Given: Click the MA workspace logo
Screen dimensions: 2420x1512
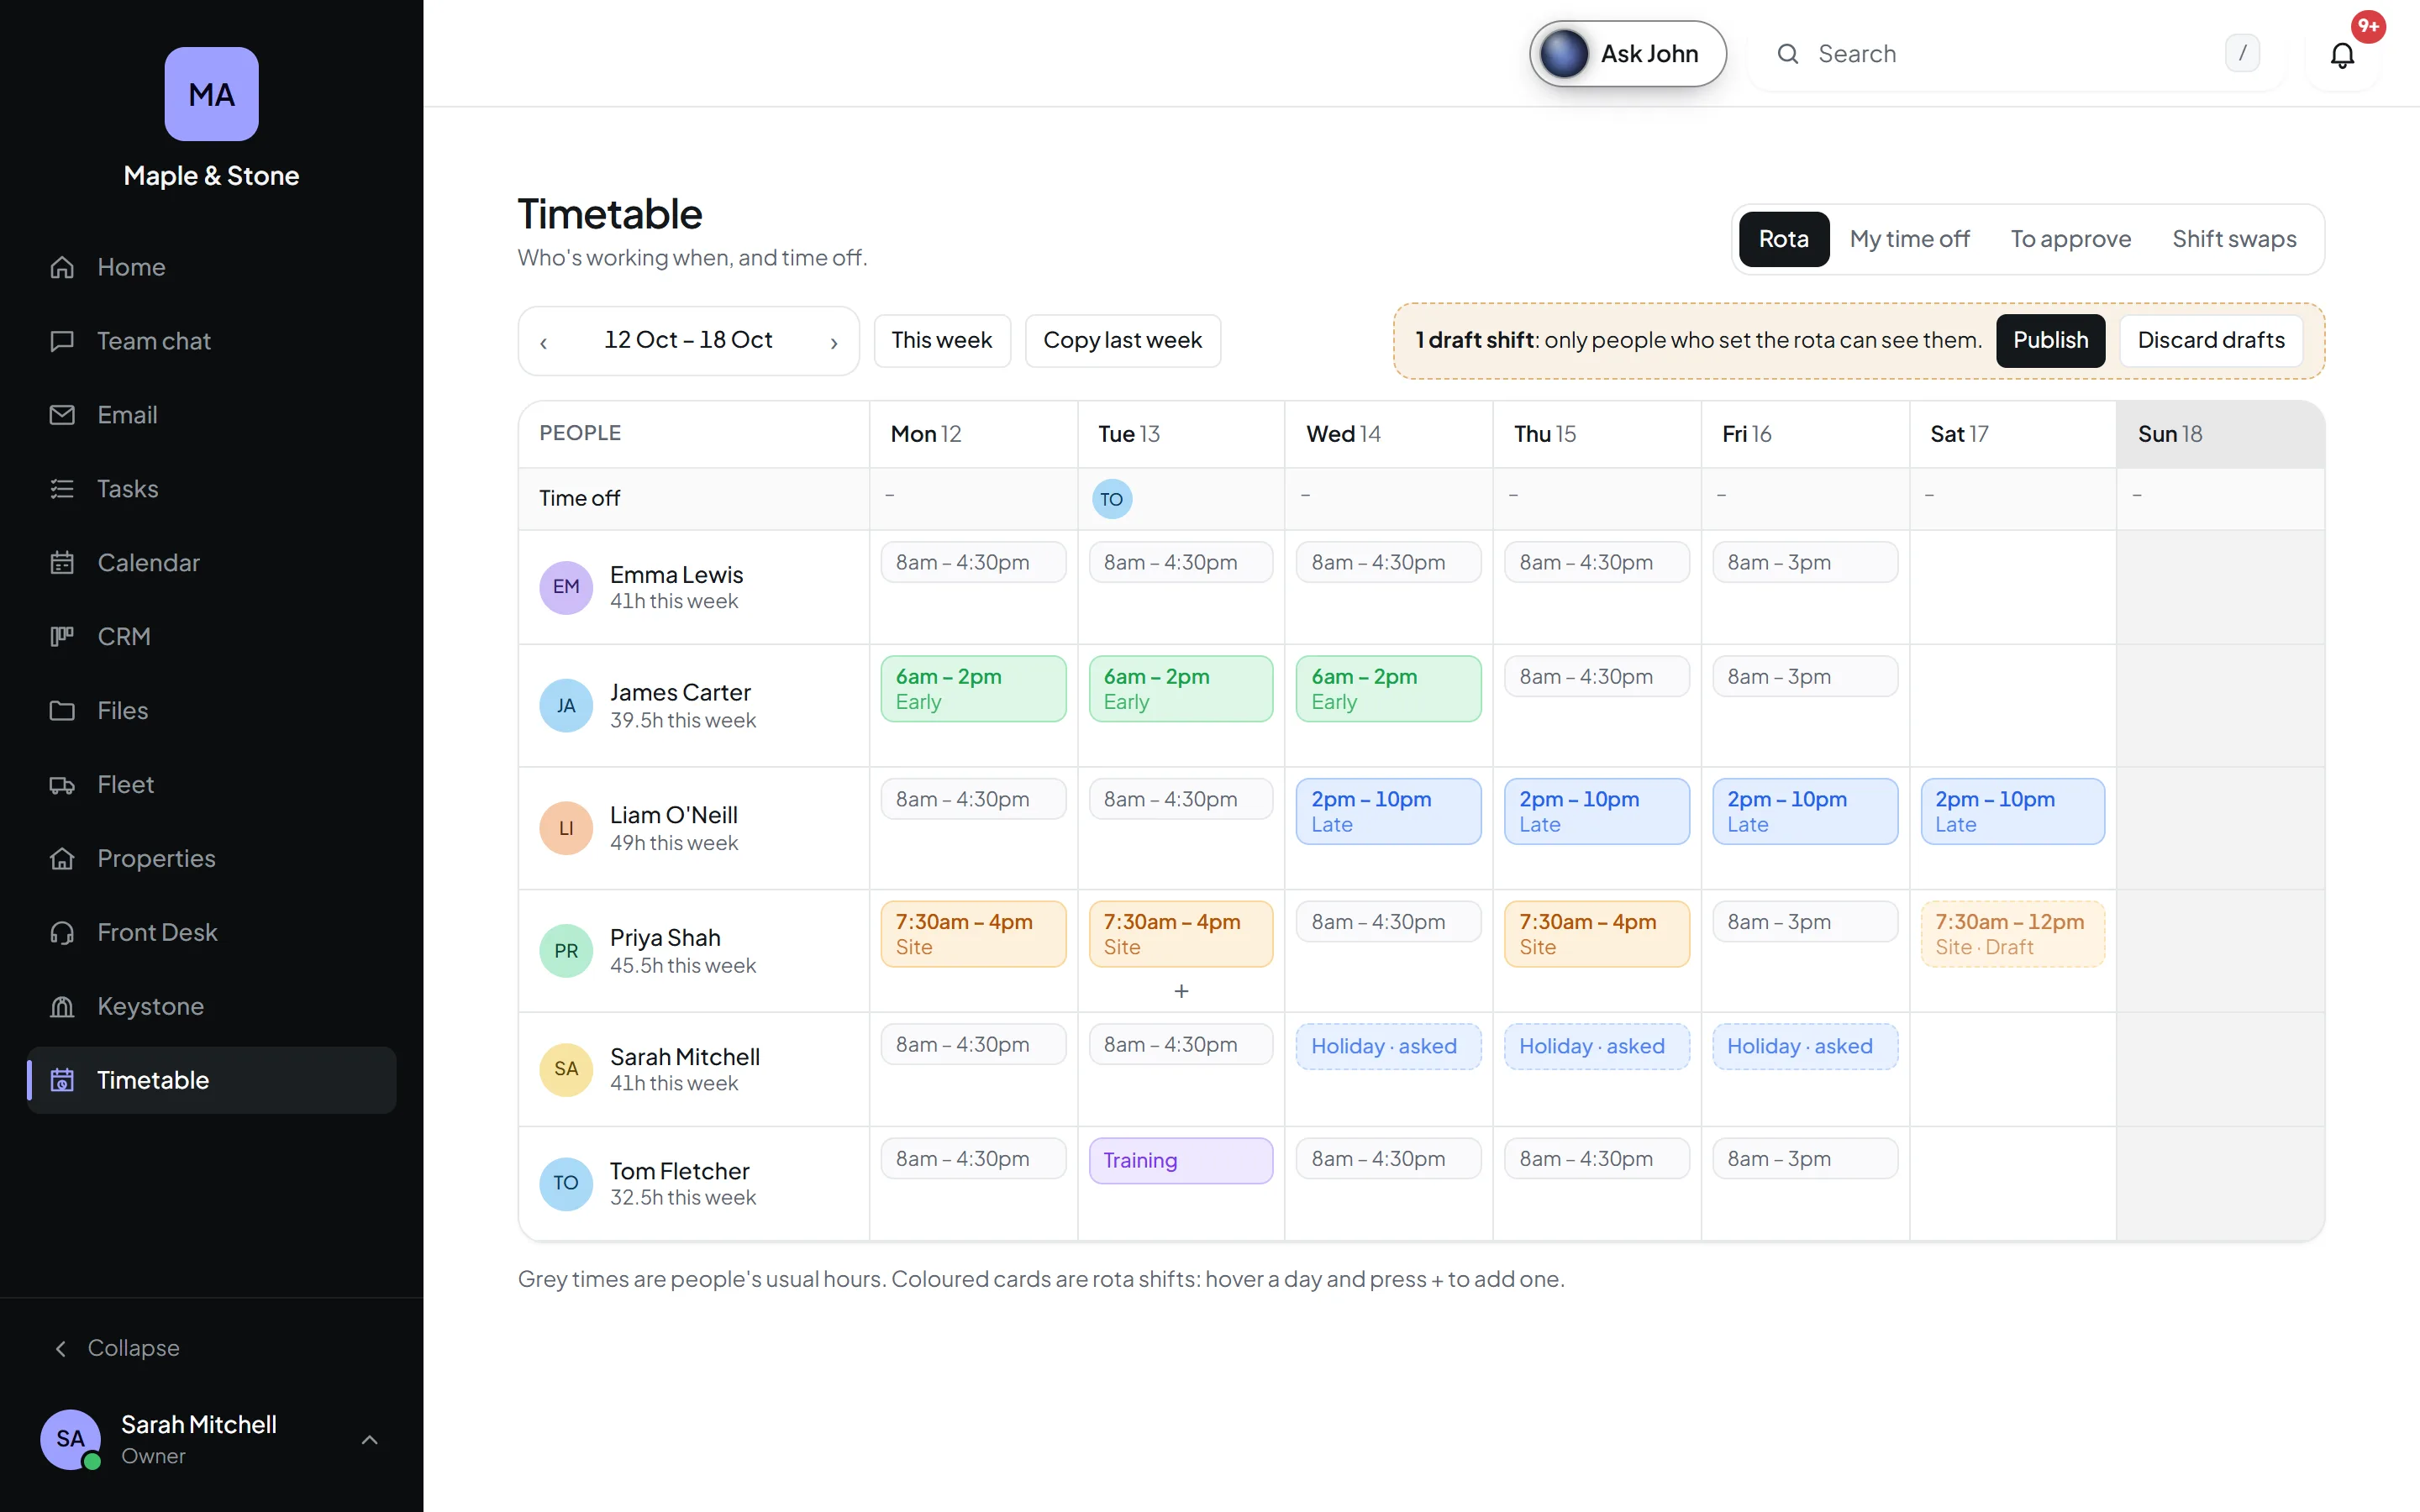Looking at the screenshot, I should pos(211,94).
